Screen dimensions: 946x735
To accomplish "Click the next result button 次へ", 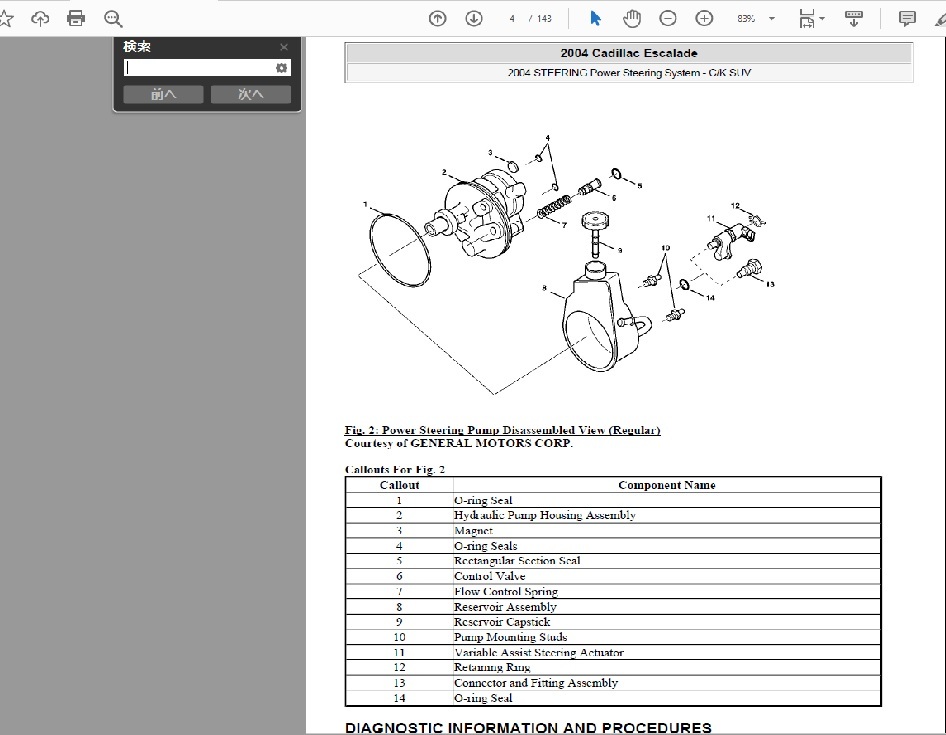I will (251, 94).
